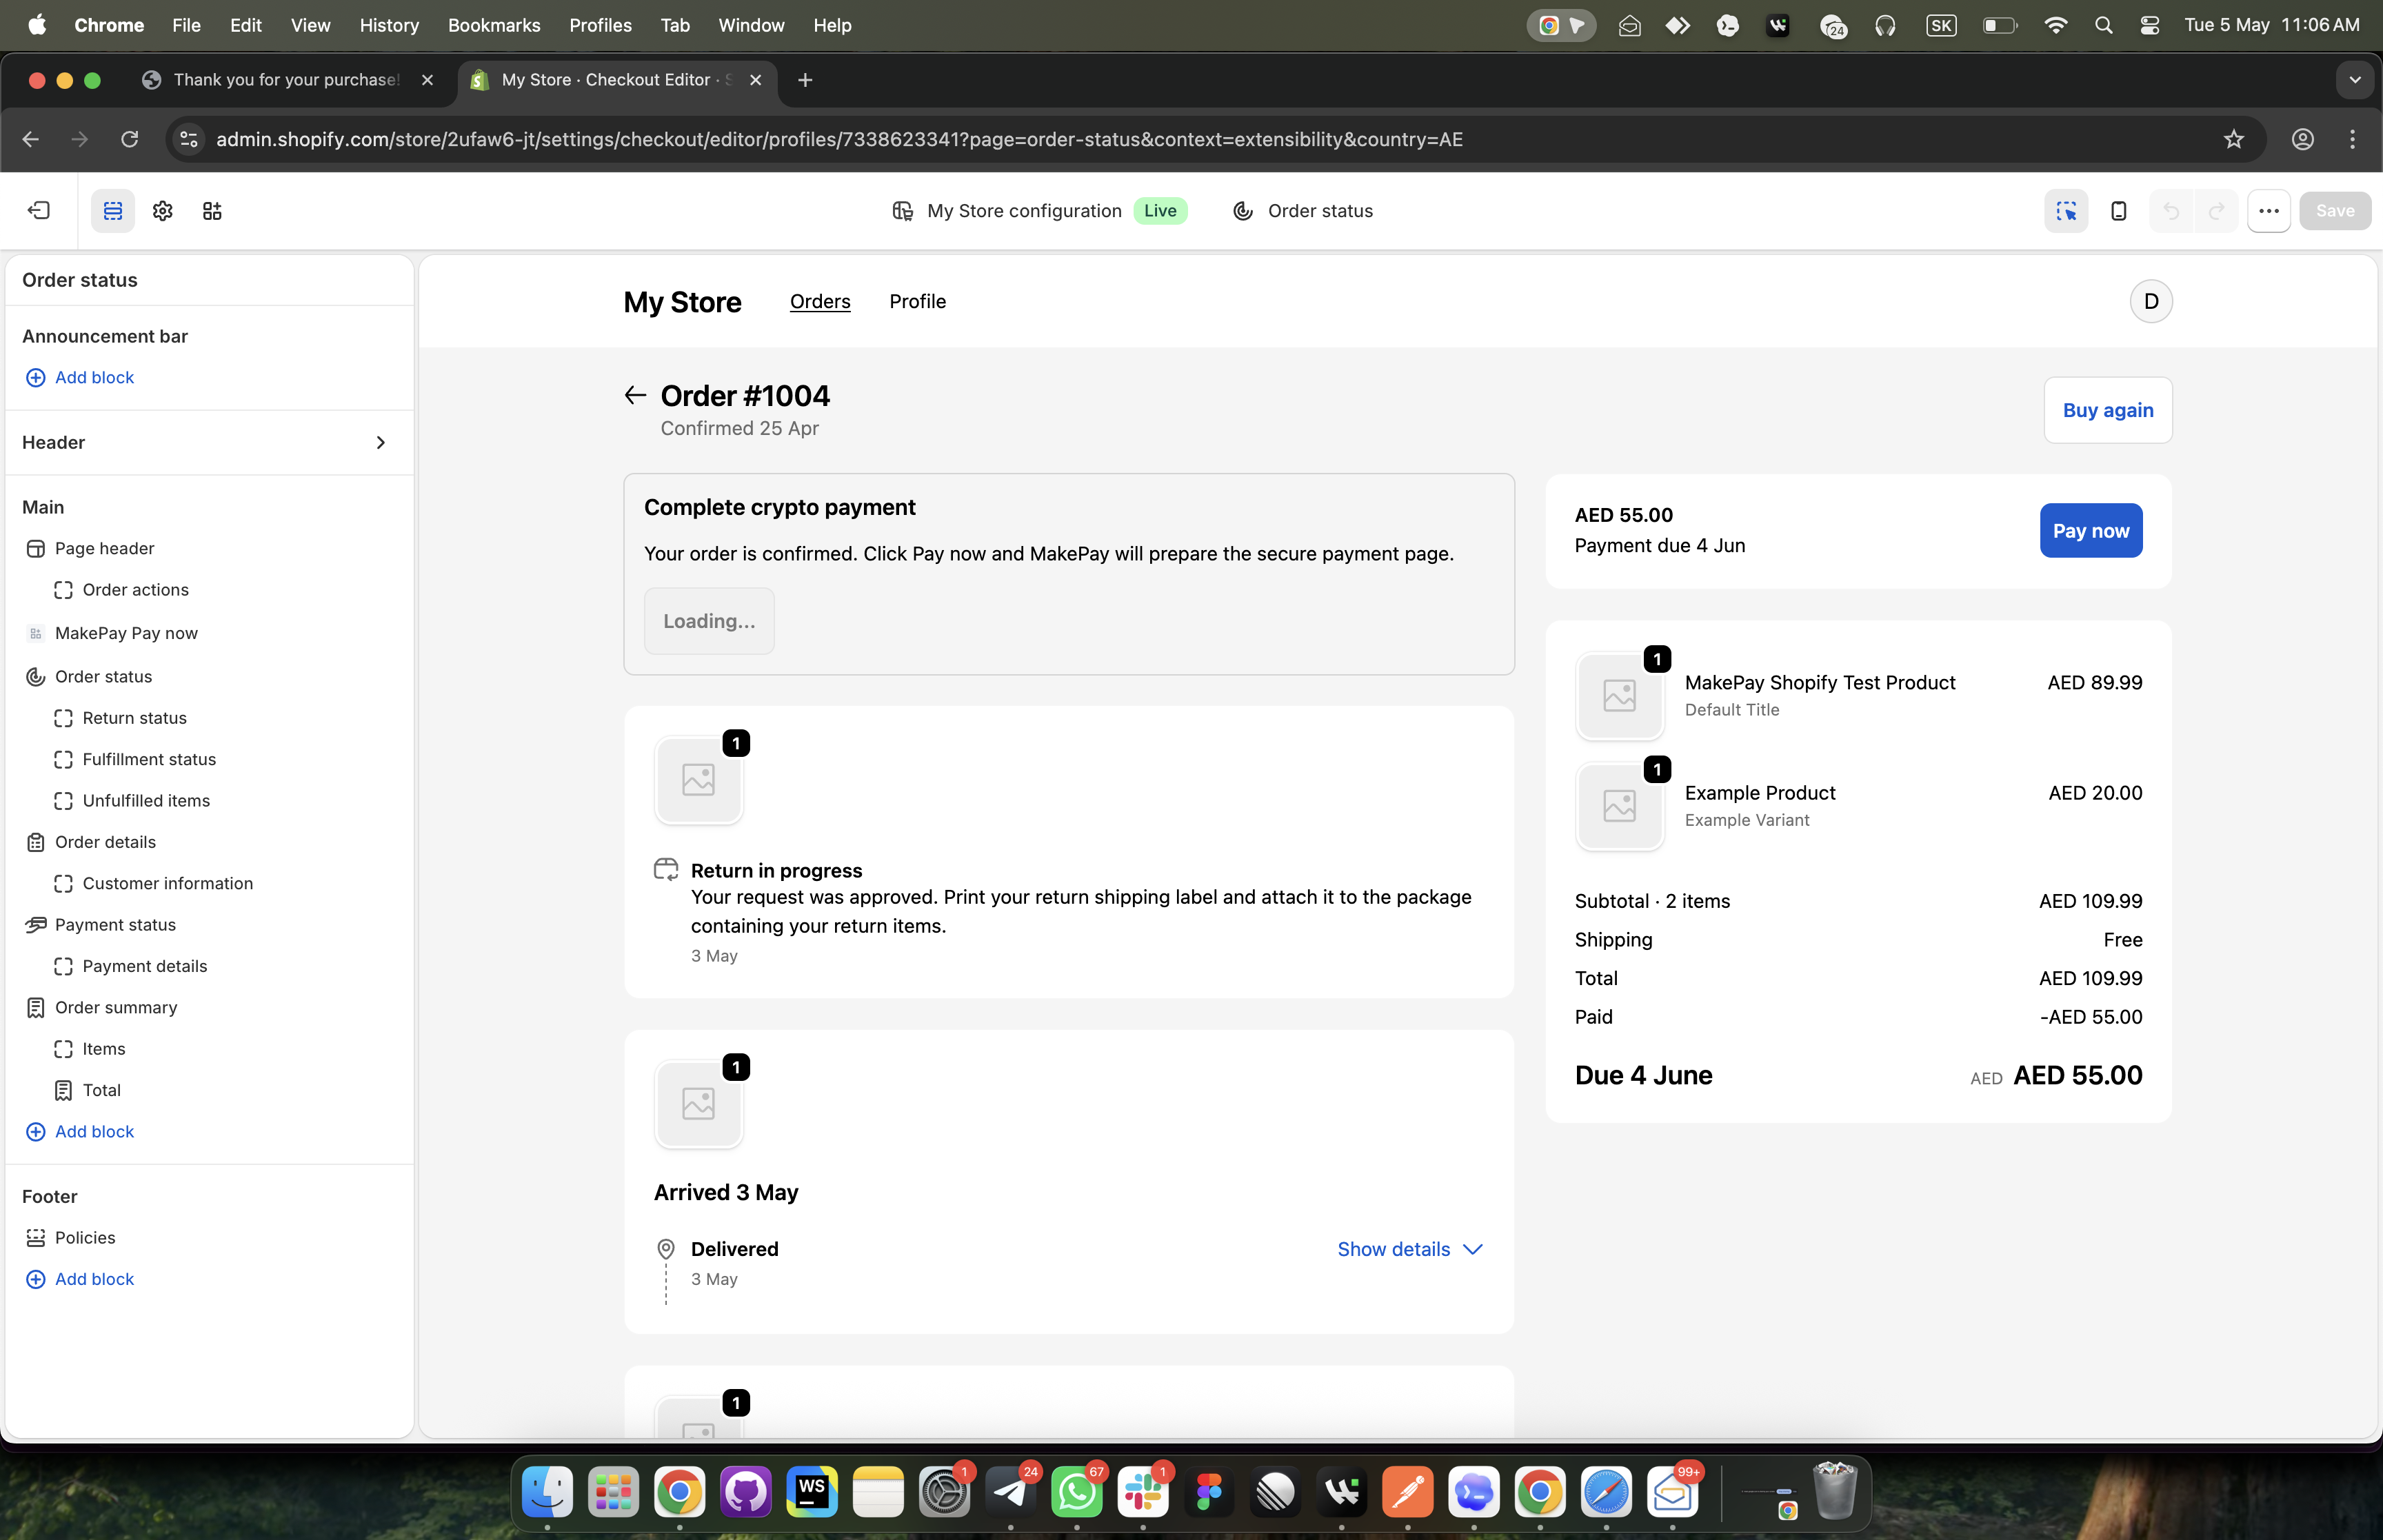
Task: Open the Apps panel icon
Action: point(212,210)
